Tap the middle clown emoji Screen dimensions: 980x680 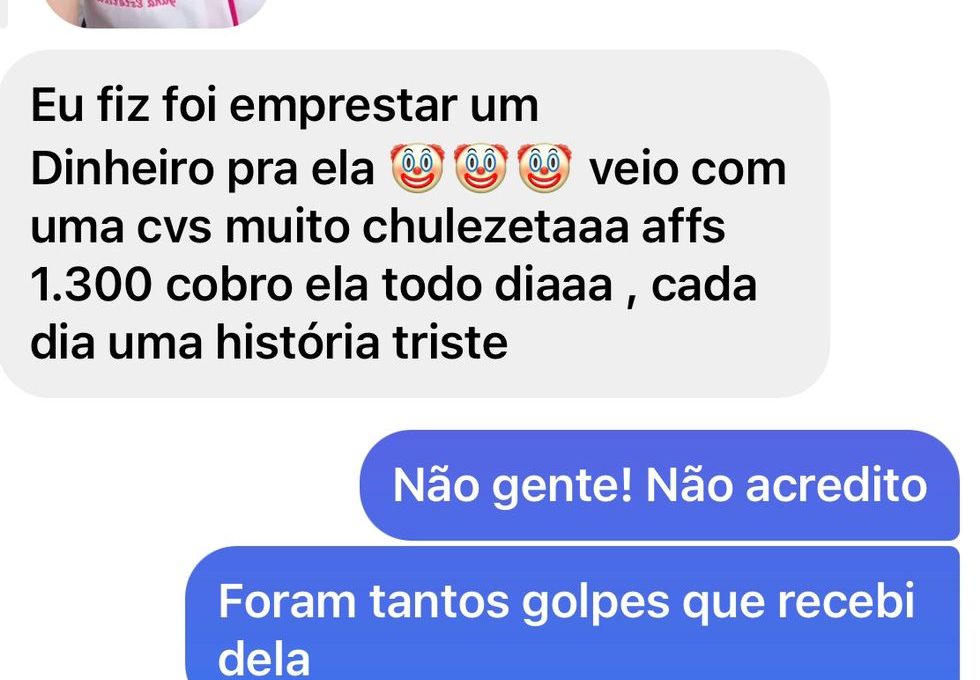pyautogui.click(x=481, y=168)
